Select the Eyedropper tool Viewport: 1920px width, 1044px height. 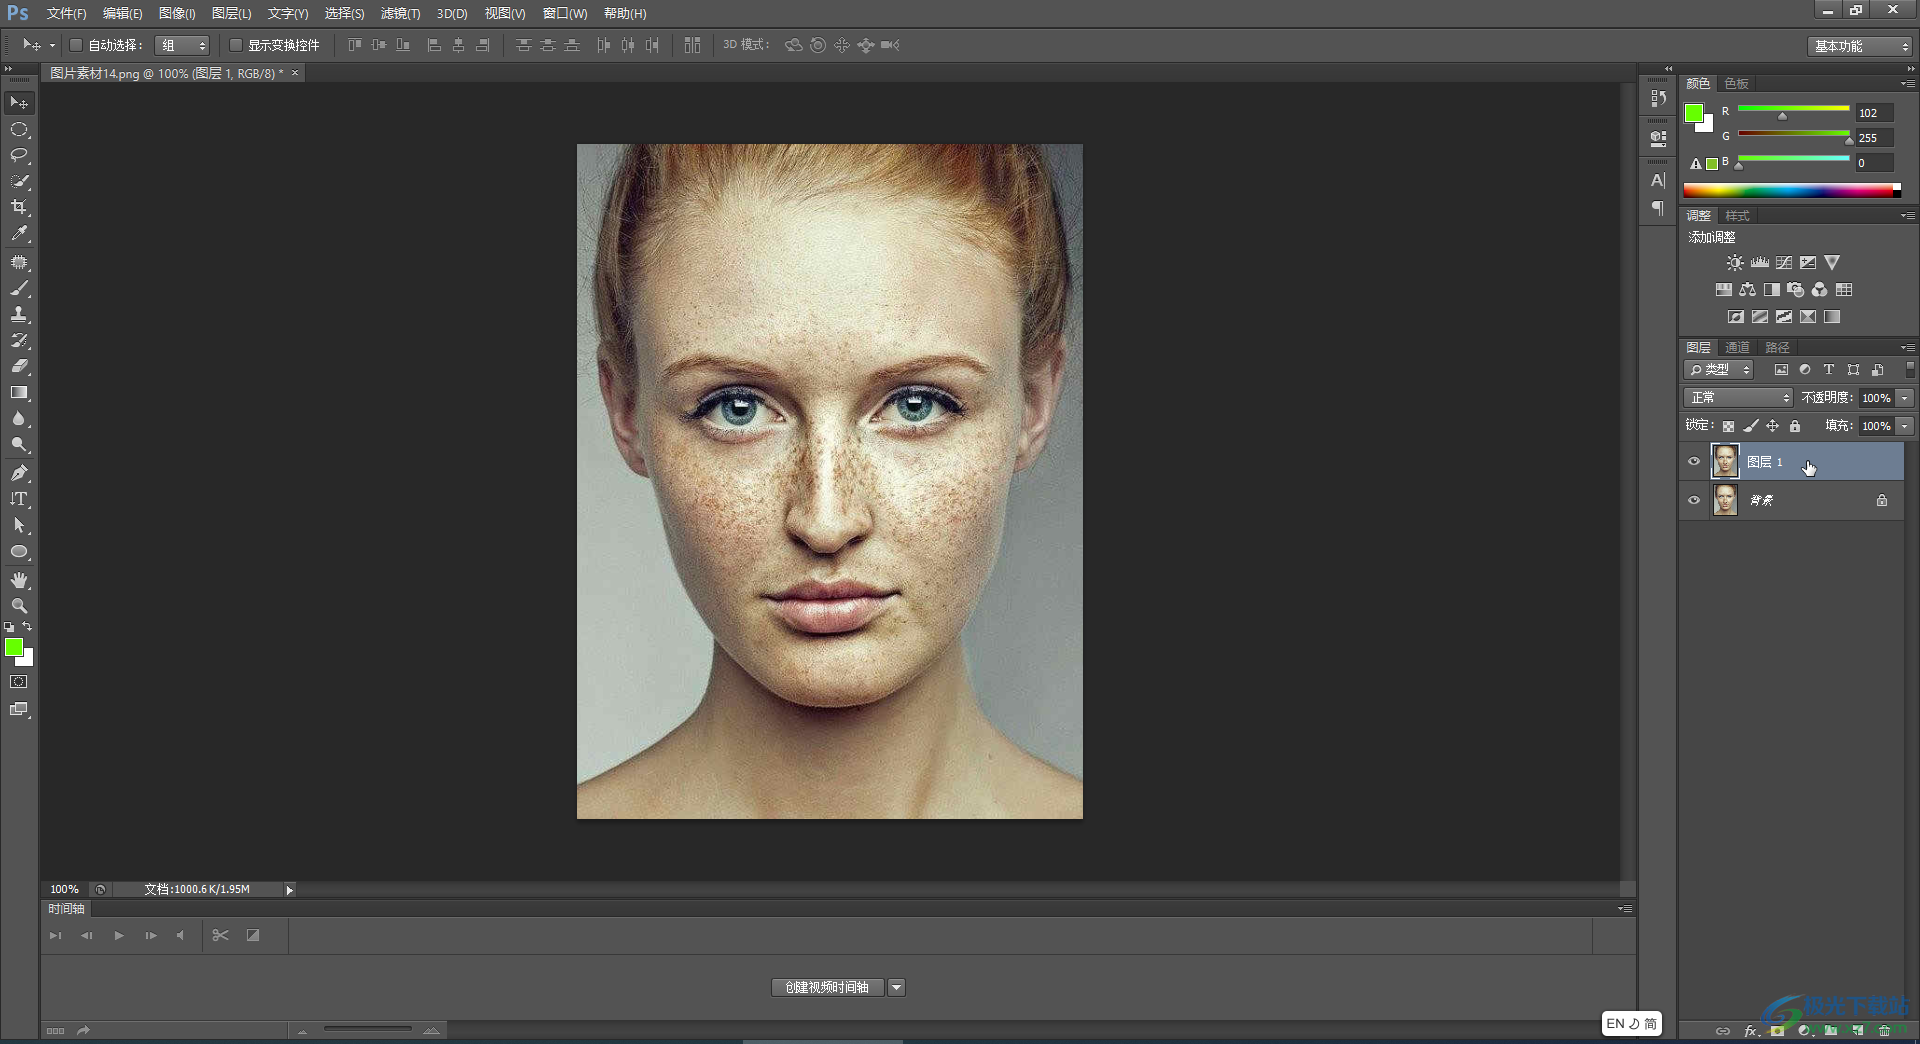[19, 234]
